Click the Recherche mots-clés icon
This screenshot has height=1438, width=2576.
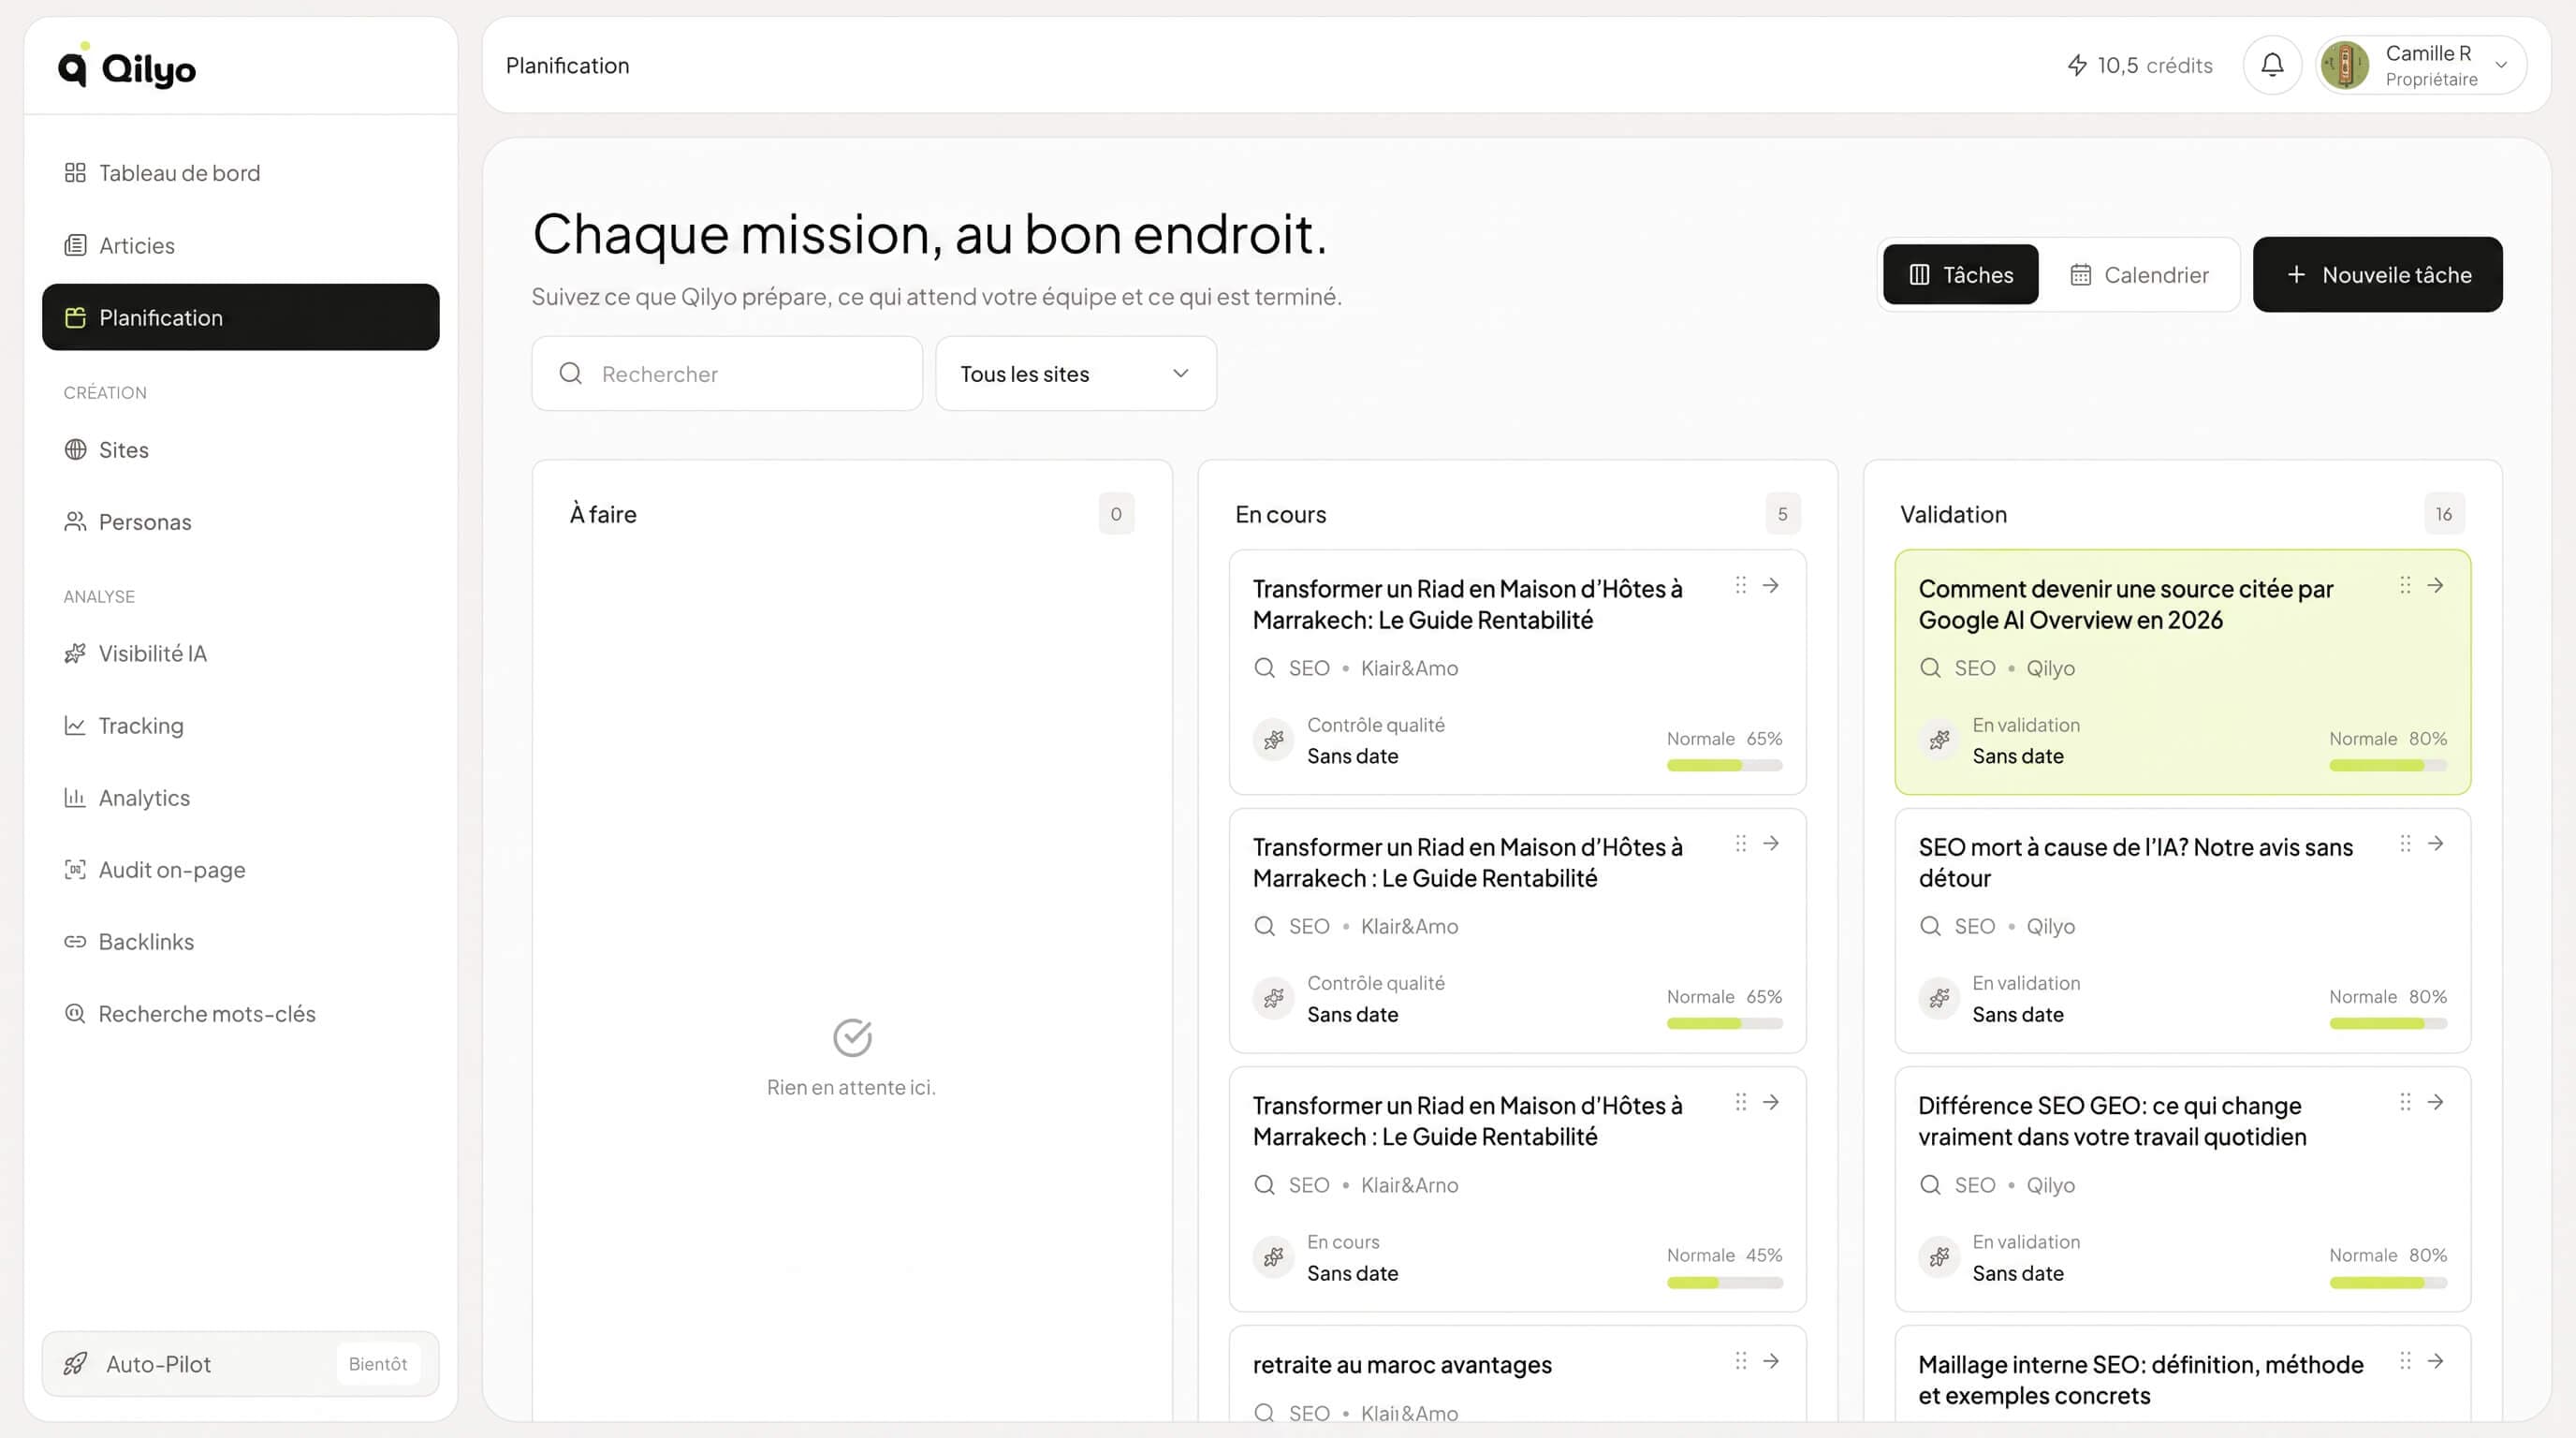point(75,1013)
